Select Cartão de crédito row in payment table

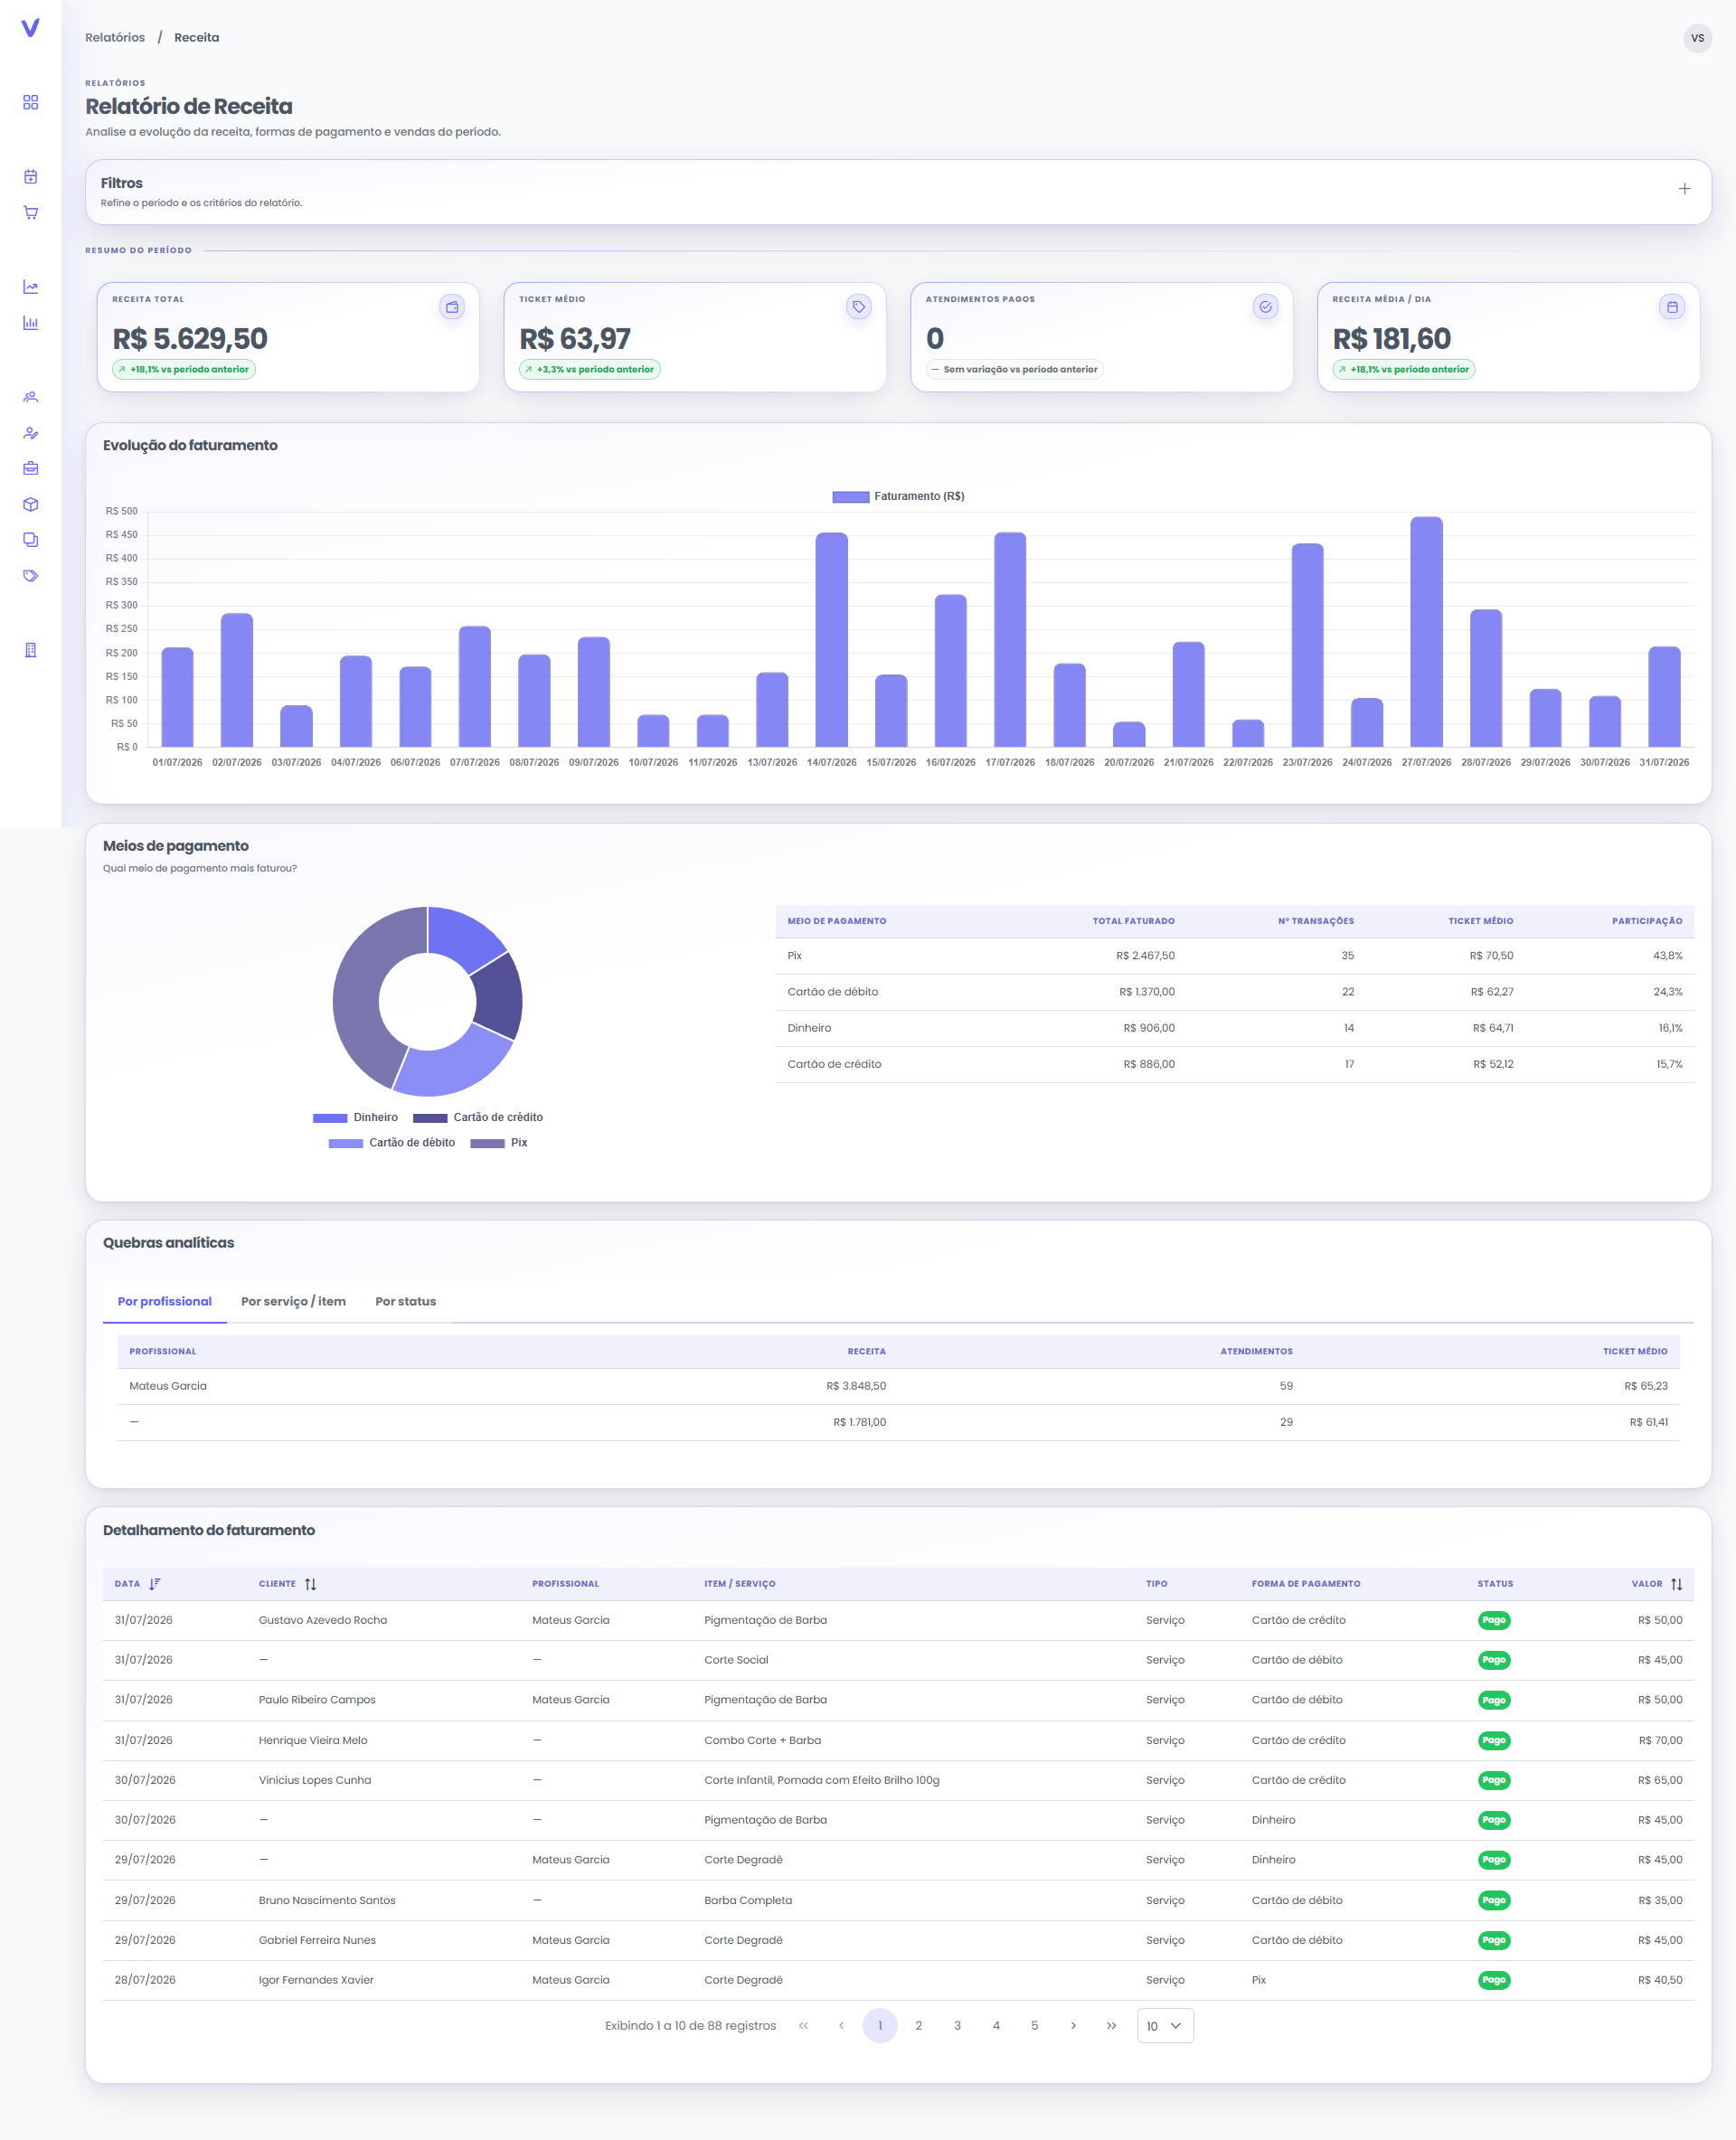click(1234, 1065)
